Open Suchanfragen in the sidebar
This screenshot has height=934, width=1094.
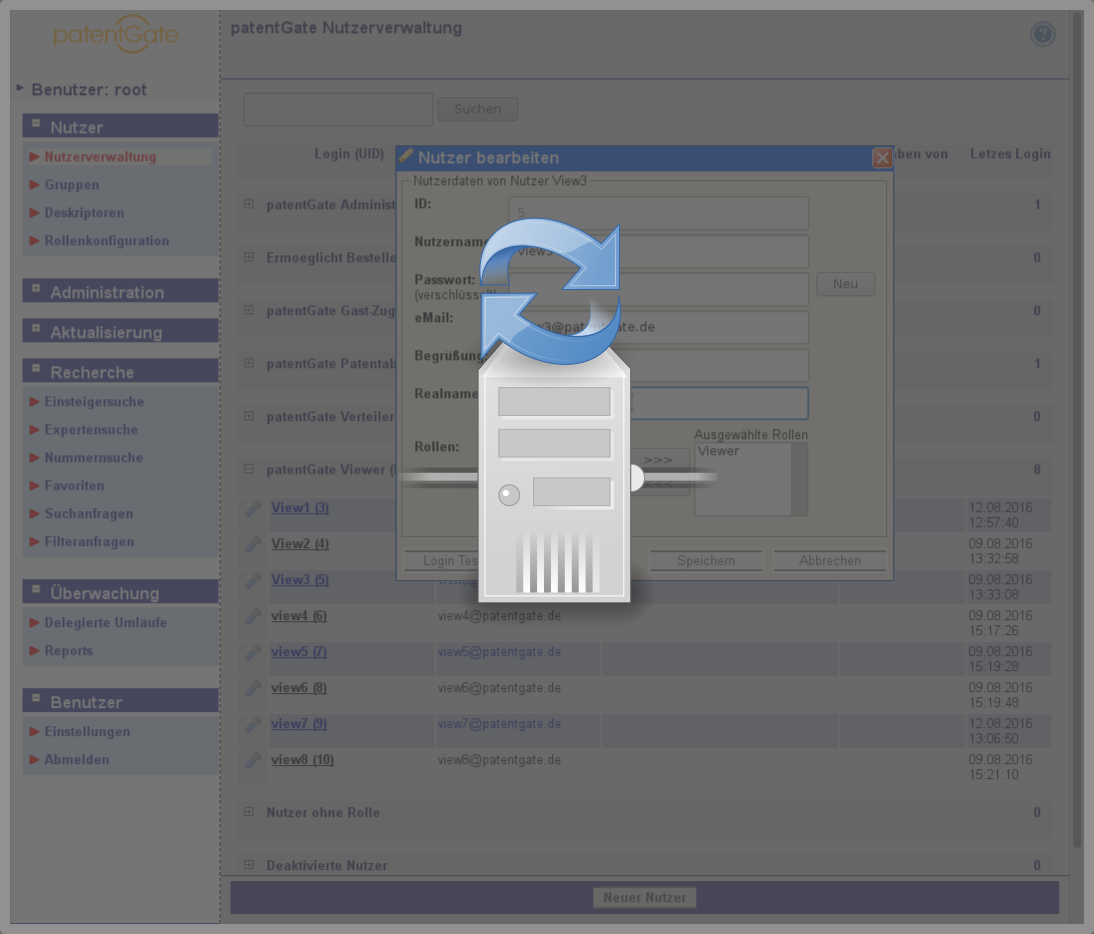89,513
